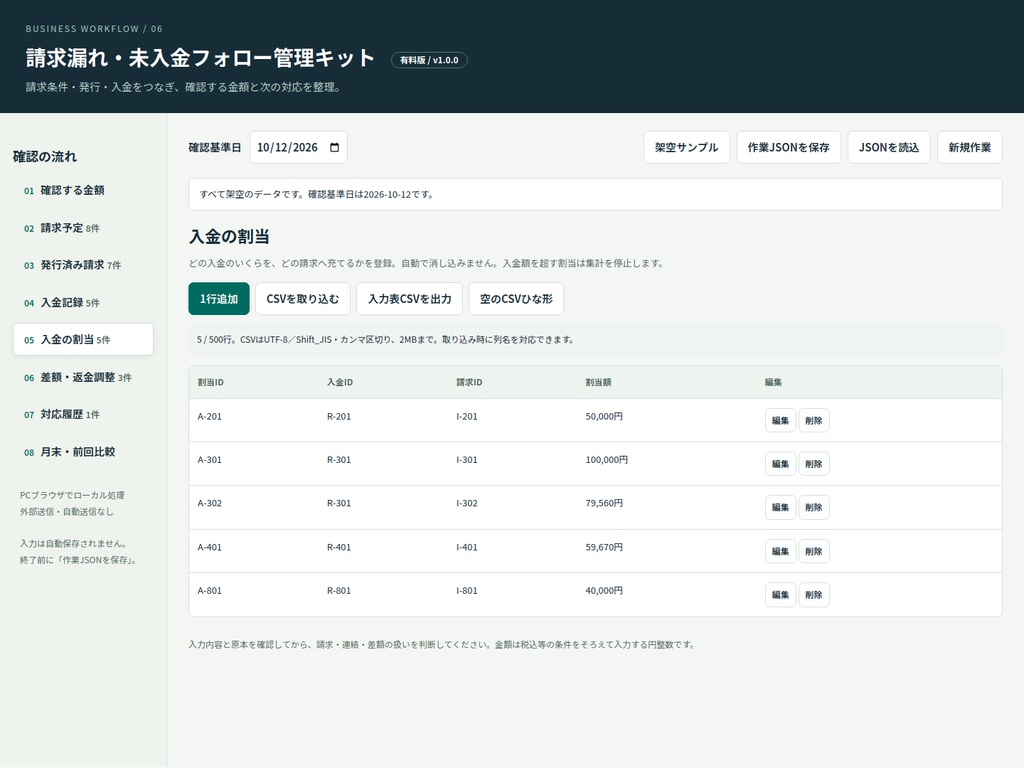
Task: Switch to step 03 発行済み請求
Action: click(x=83, y=265)
